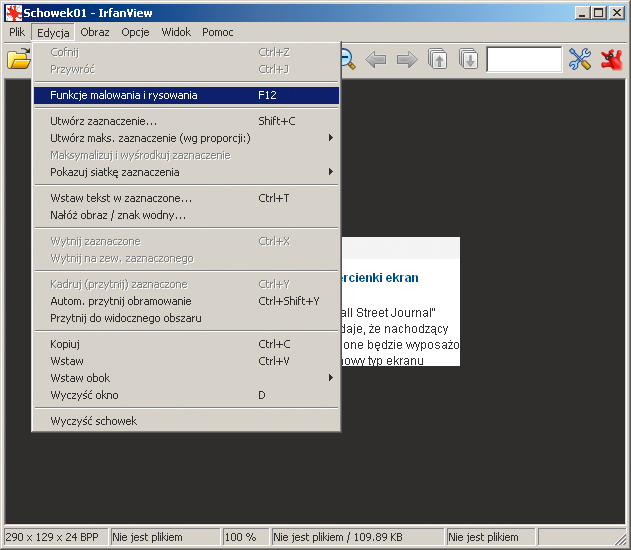This screenshot has height=550, width=631.
Task: Click the toolbar page number input field
Action: click(x=524, y=60)
